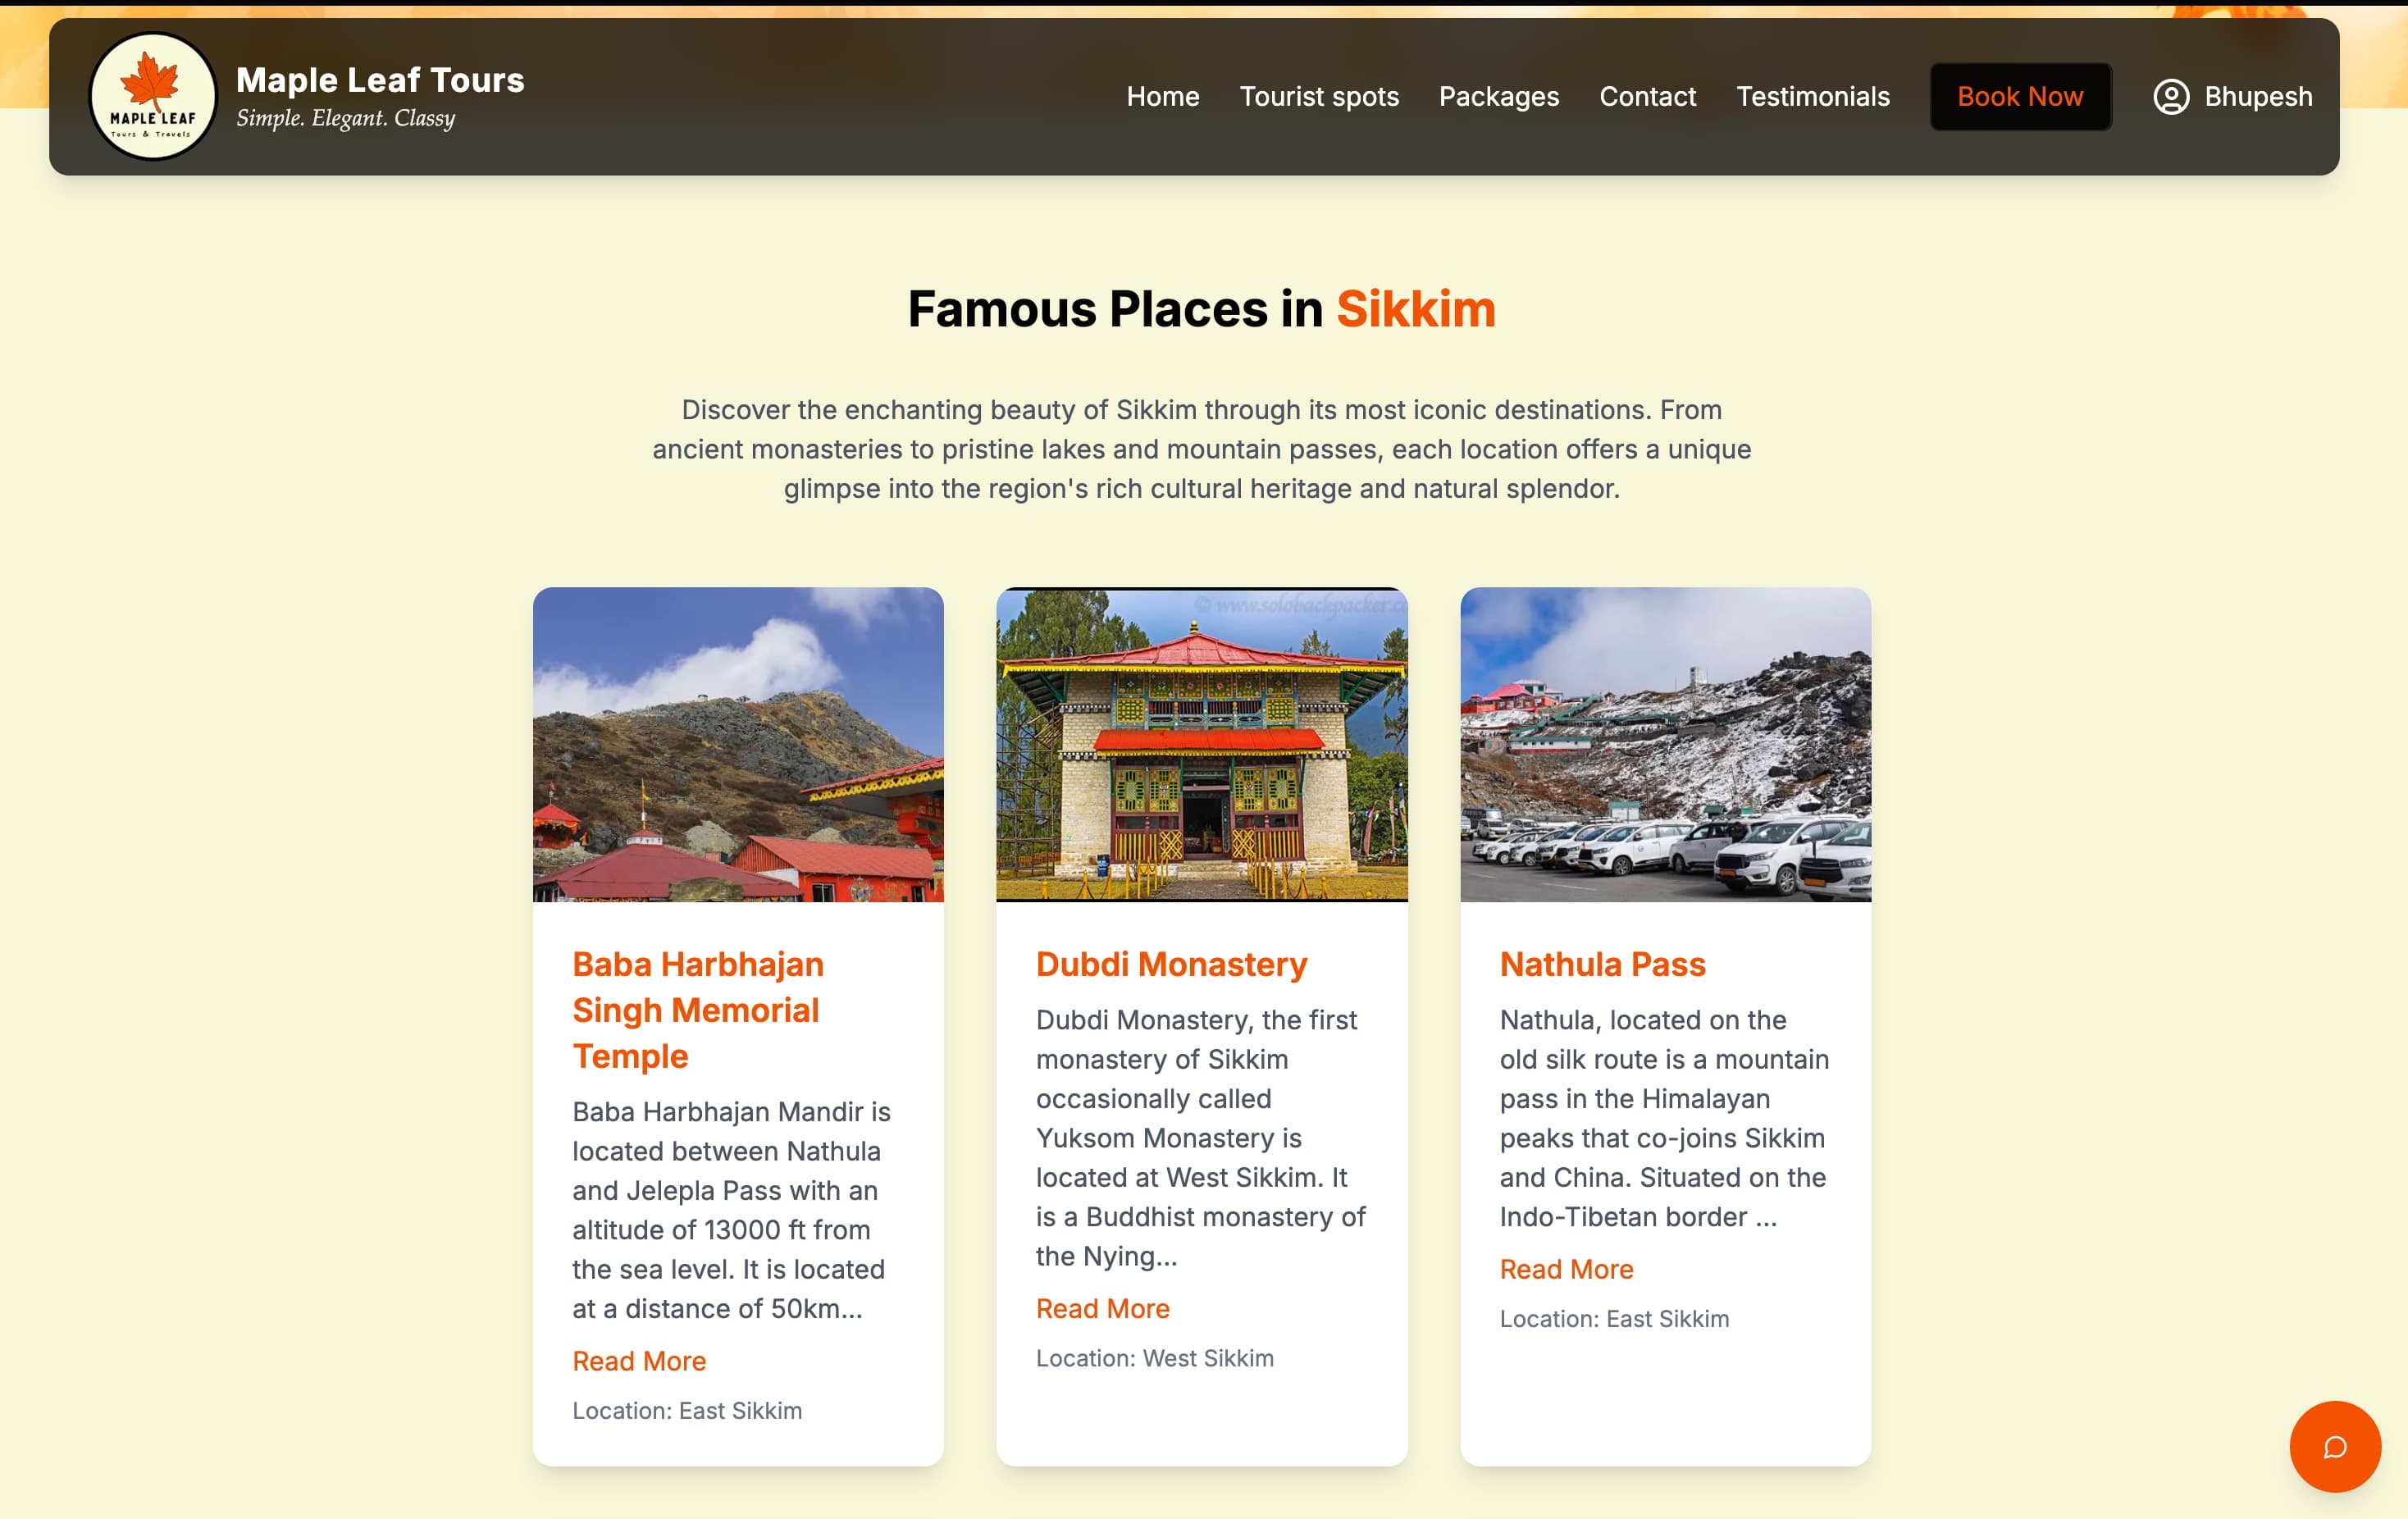Click the Nathula Pass snowy photo
The height and width of the screenshot is (1519, 2408).
(x=1665, y=744)
